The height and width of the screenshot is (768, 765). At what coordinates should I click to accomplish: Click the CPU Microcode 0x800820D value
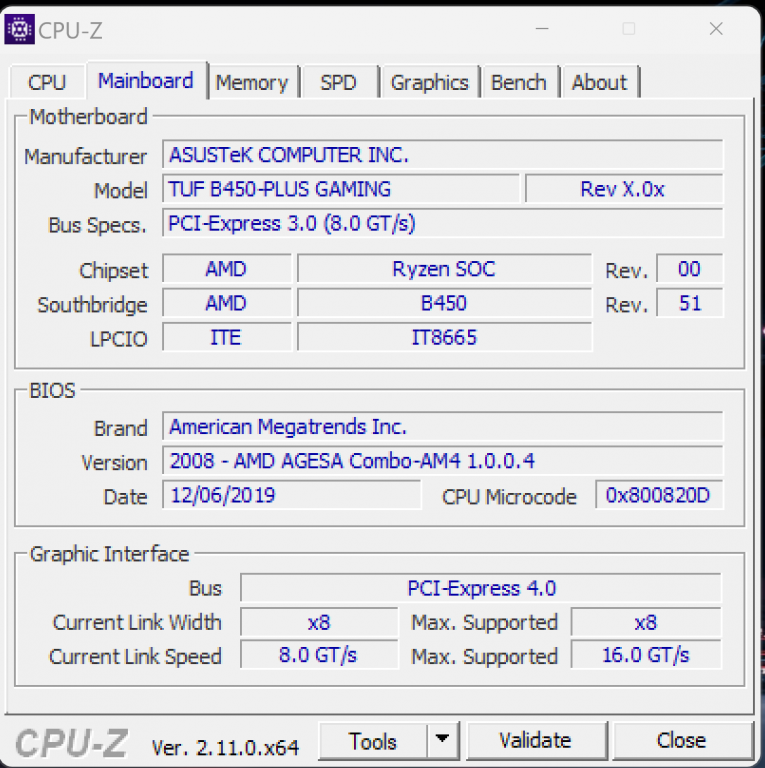pos(659,495)
